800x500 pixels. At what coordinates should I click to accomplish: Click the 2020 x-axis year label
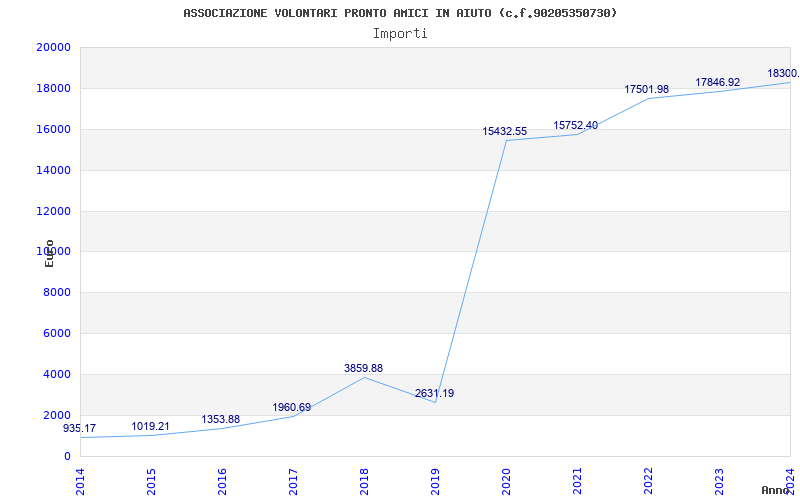(x=506, y=481)
